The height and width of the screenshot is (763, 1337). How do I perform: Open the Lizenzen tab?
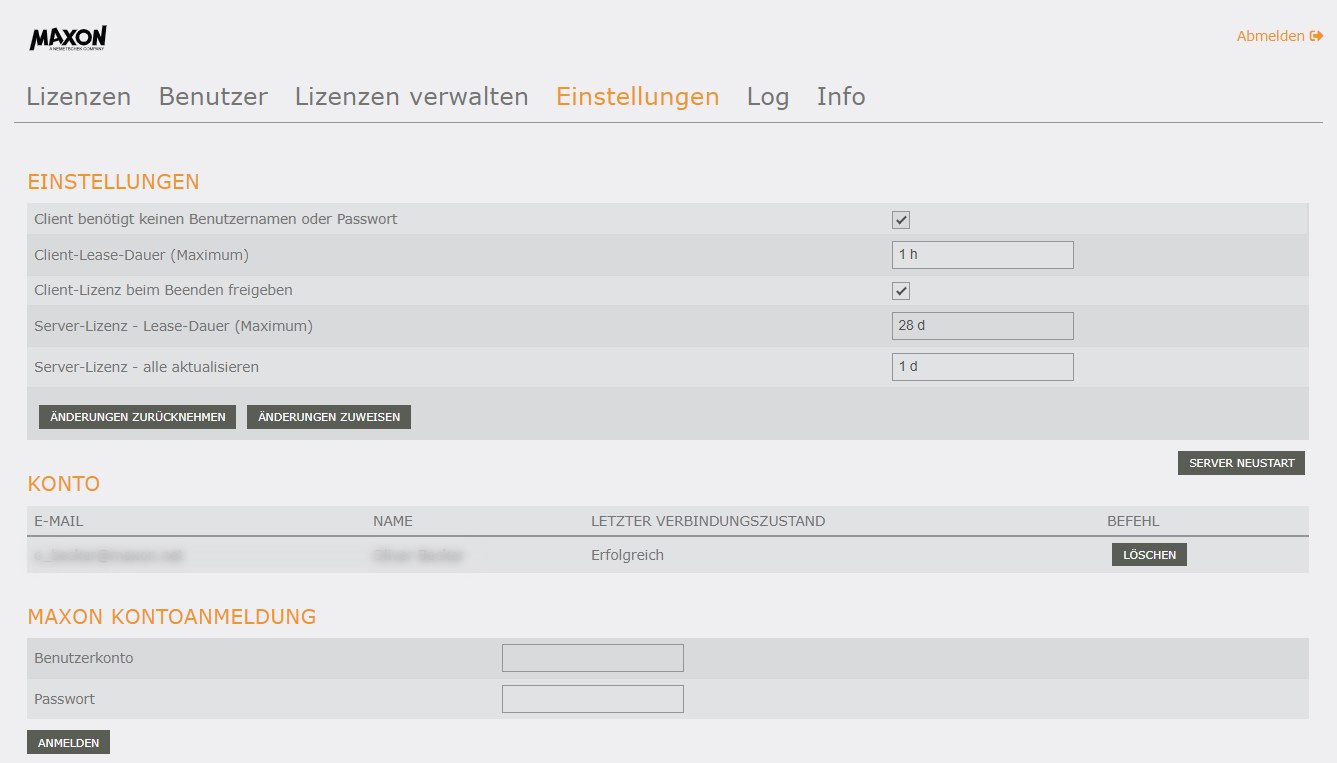[78, 97]
